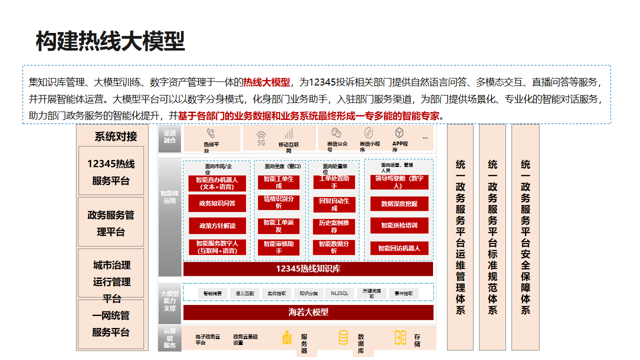Viewport: 640px width, 360px height.
Task: Click the 统一政务服务平台安全保障体系 vertical column
Action: [525, 237]
